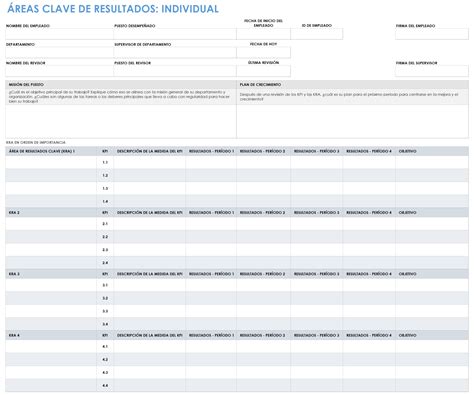Click the description cell in KPI 4.4 row

pyautogui.click(x=150, y=385)
